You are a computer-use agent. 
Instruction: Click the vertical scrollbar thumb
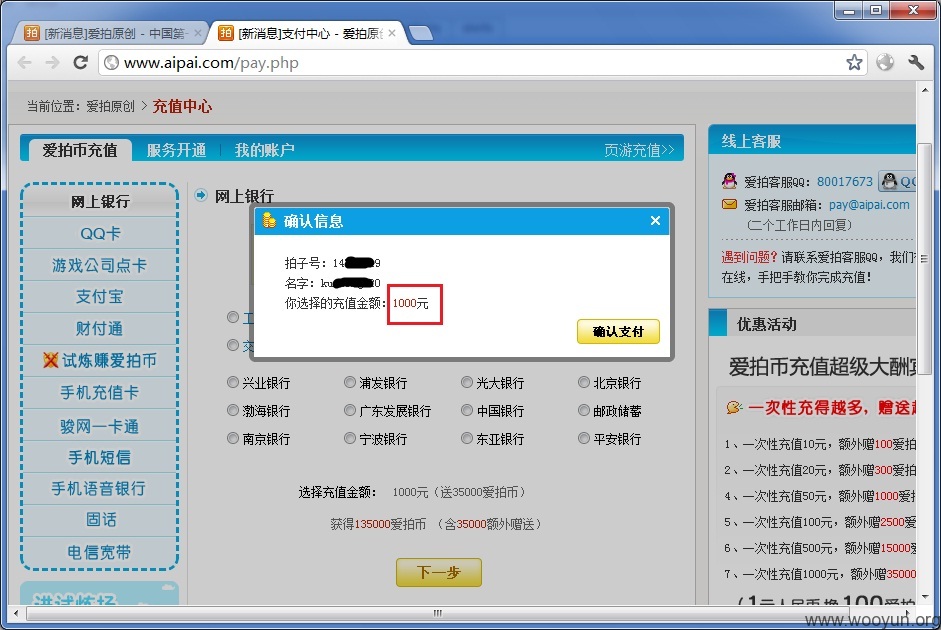pos(925,258)
